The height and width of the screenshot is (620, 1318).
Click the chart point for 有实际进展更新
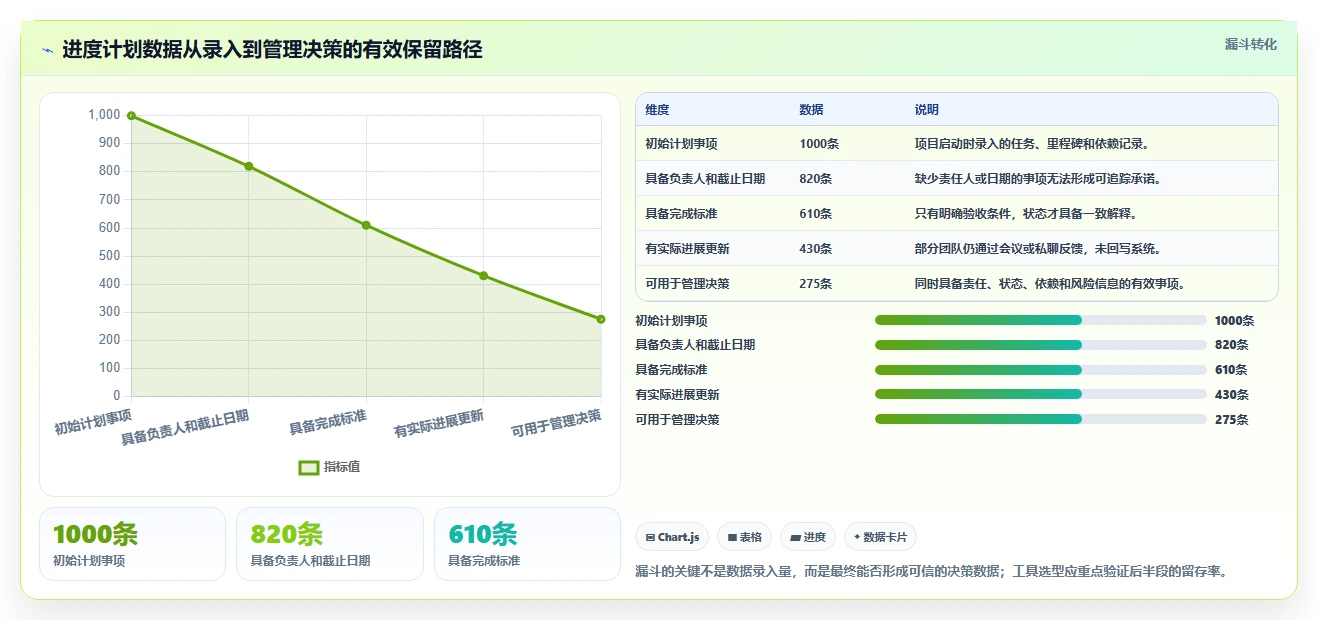tap(484, 276)
